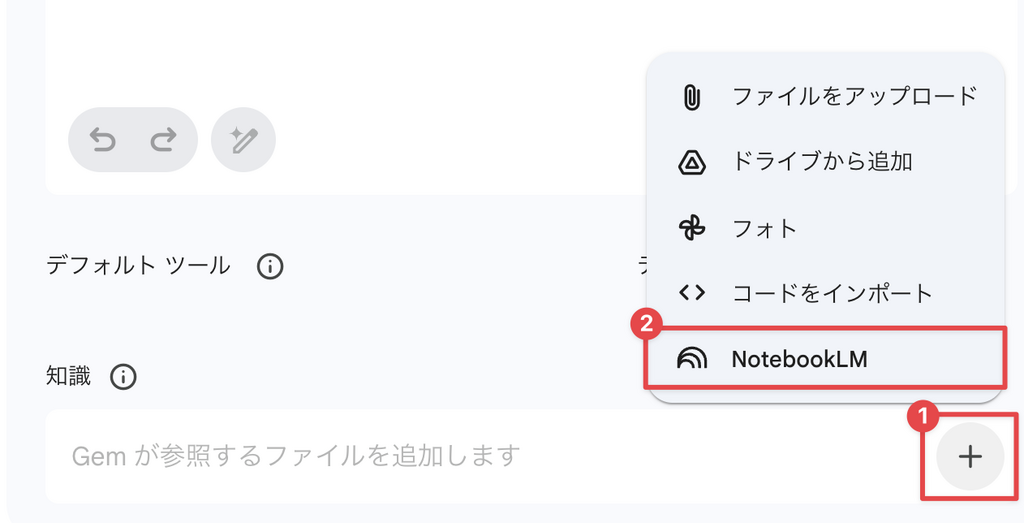Click the white text area above undo
Image resolution: width=1024 pixels, height=523 pixels.
pos(340,50)
